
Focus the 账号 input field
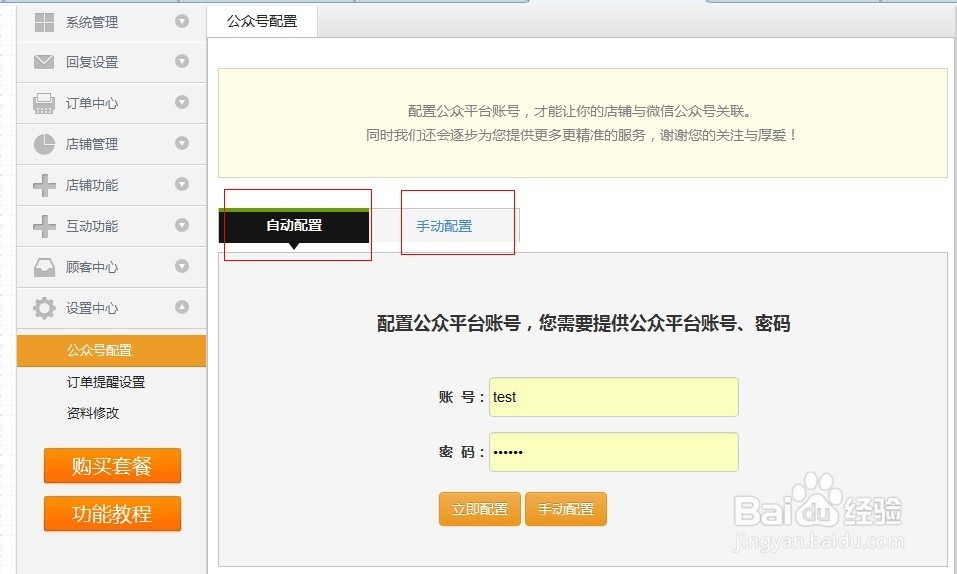tap(614, 397)
